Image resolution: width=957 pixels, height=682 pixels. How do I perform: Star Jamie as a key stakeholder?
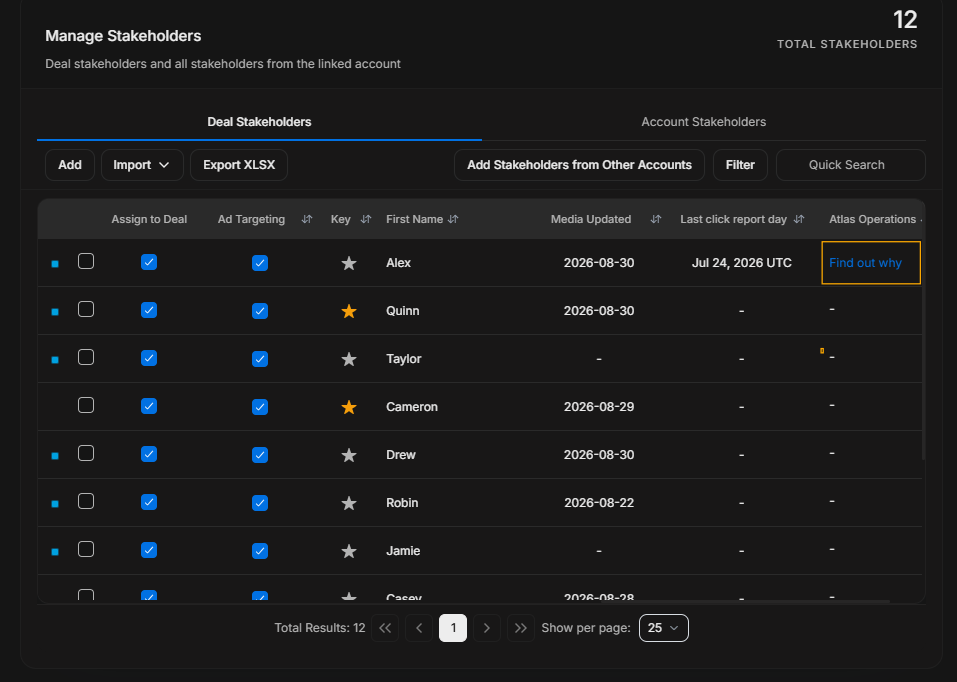pos(348,551)
